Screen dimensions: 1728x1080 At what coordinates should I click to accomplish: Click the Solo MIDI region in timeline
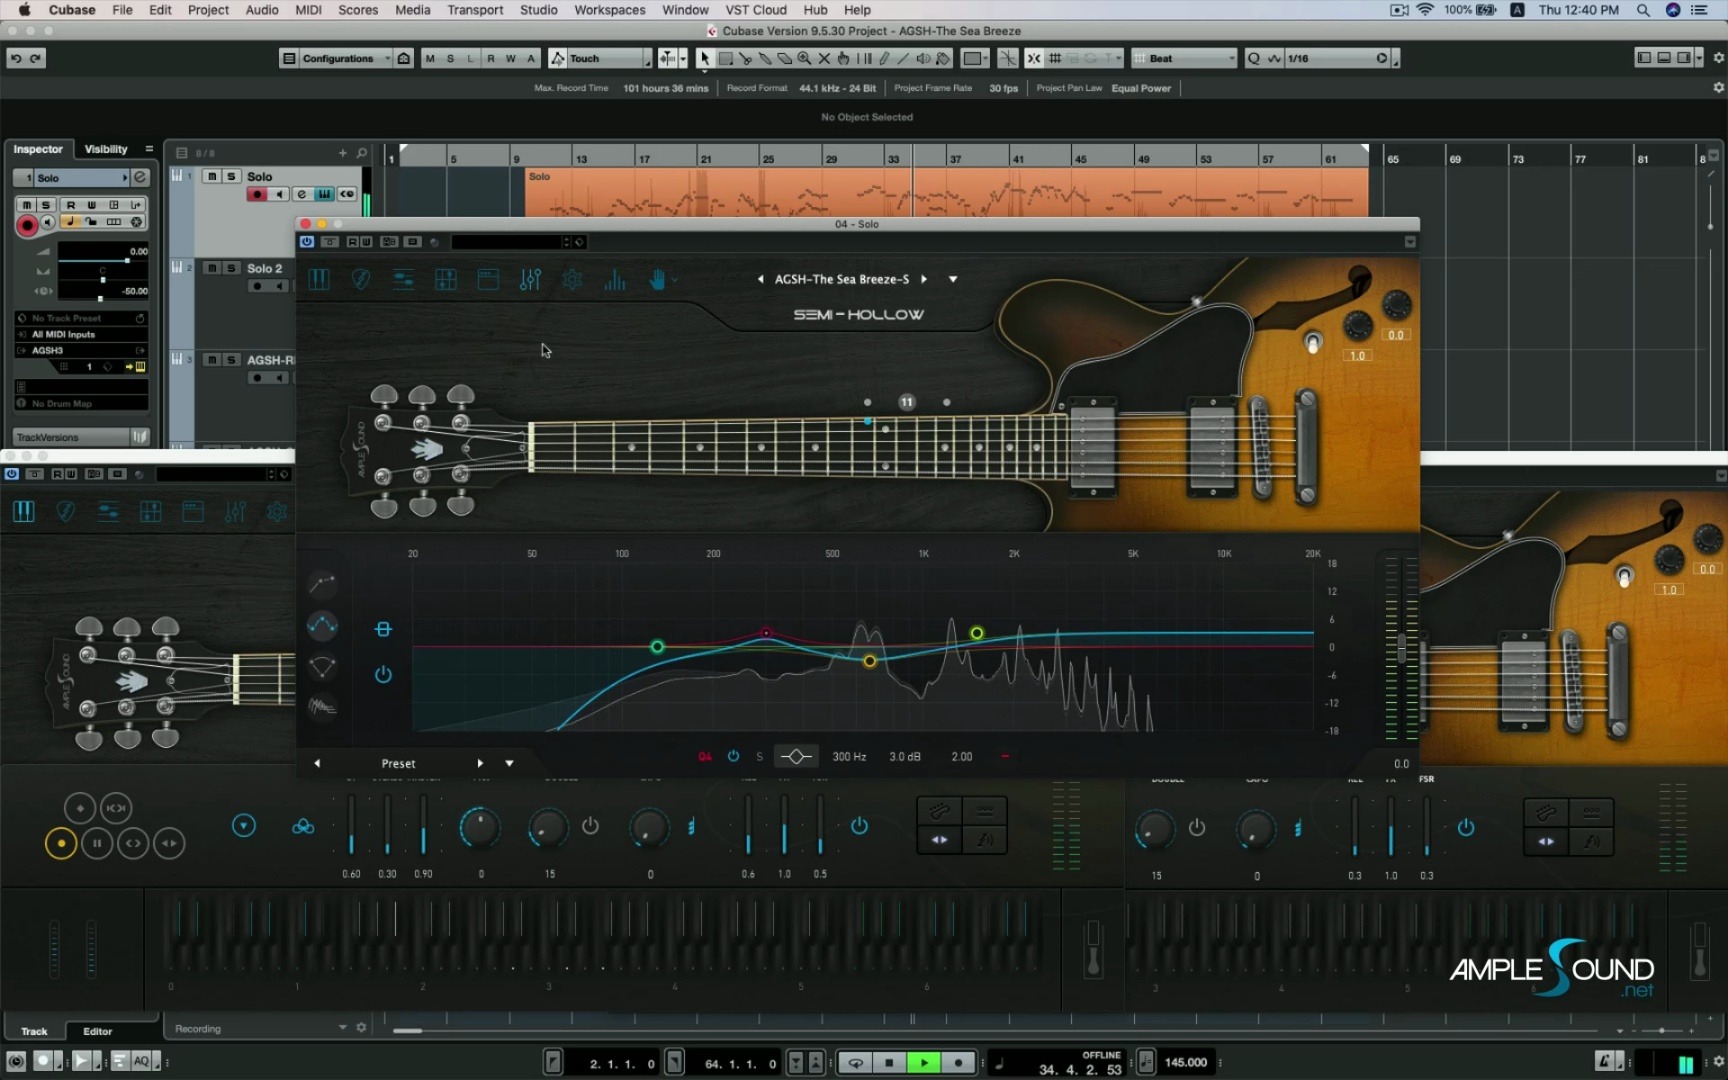(946, 192)
